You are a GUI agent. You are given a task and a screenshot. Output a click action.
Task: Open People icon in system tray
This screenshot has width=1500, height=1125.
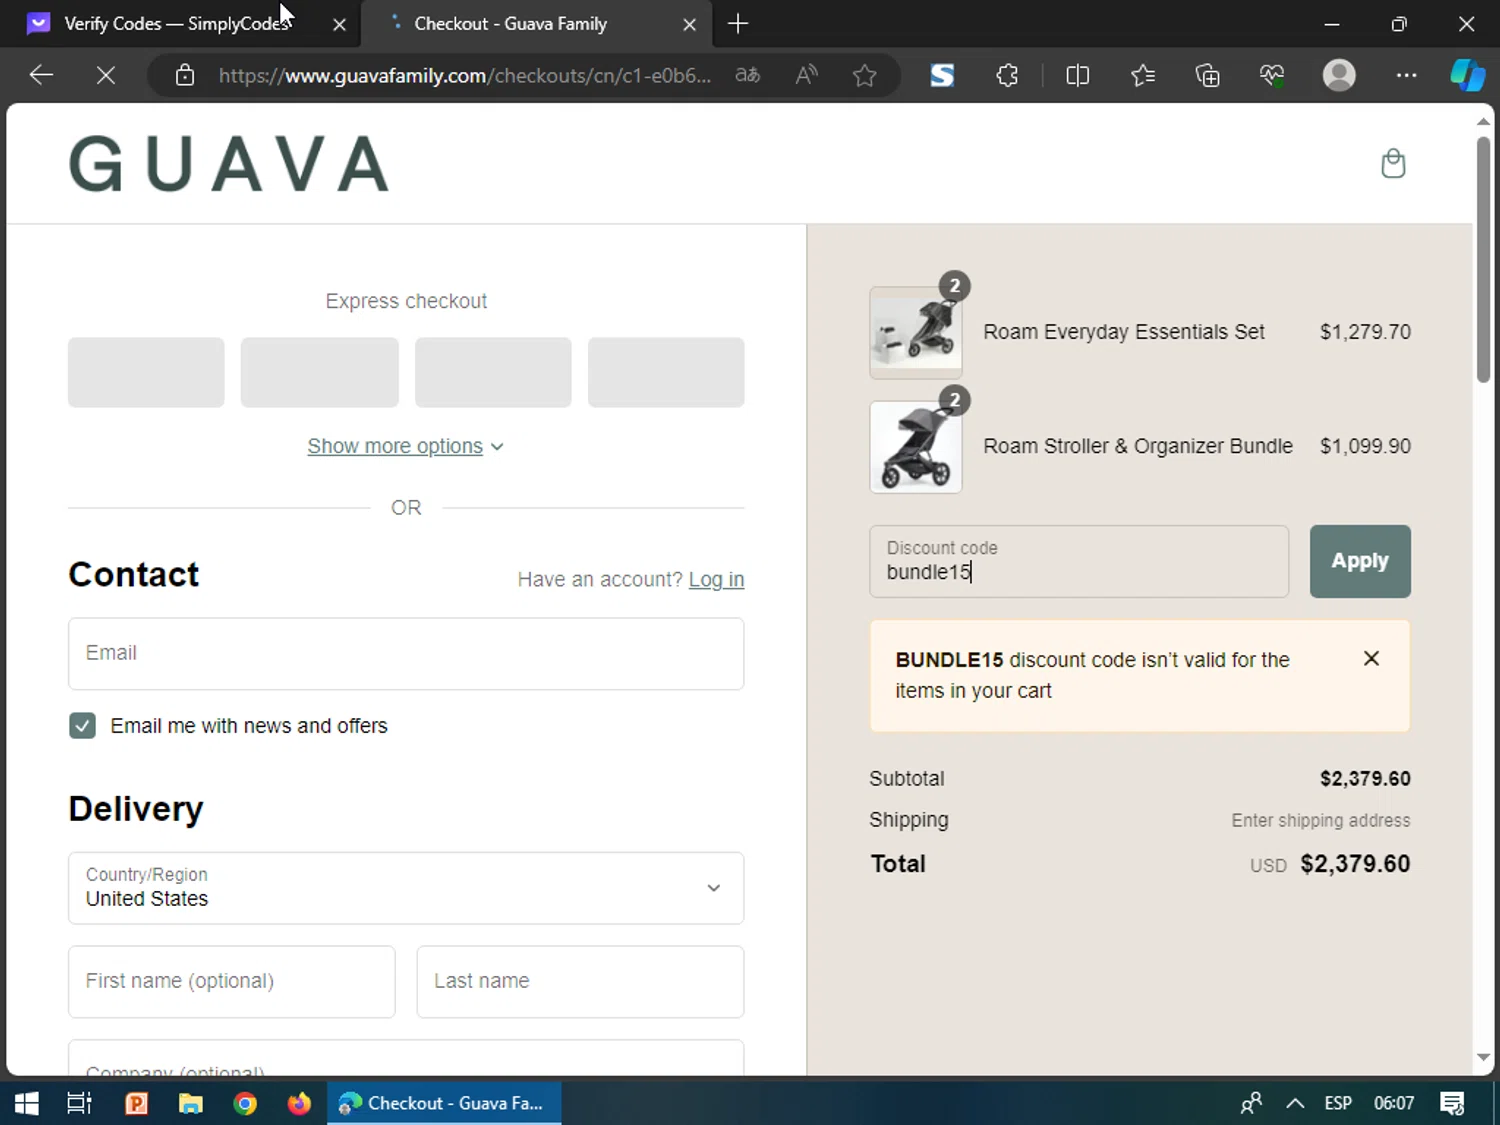click(1250, 1103)
